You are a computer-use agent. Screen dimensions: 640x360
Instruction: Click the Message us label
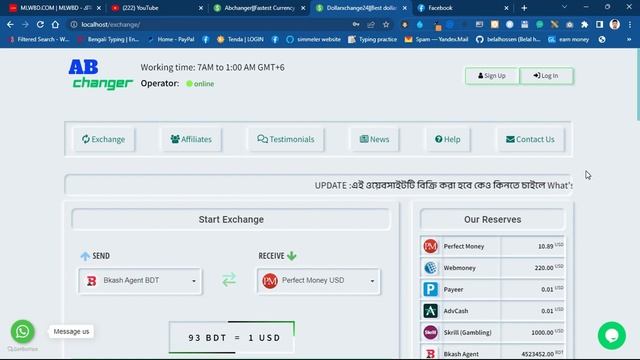pos(71,331)
